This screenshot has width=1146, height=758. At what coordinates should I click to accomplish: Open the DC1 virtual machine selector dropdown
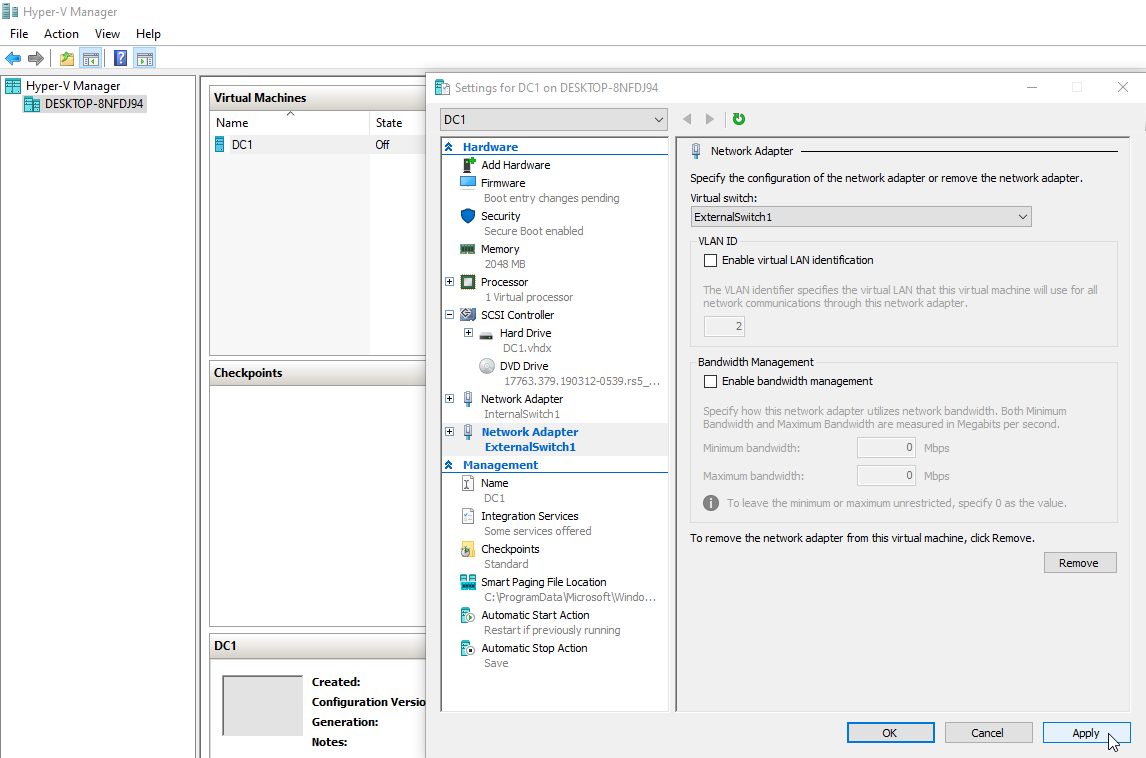click(x=554, y=119)
